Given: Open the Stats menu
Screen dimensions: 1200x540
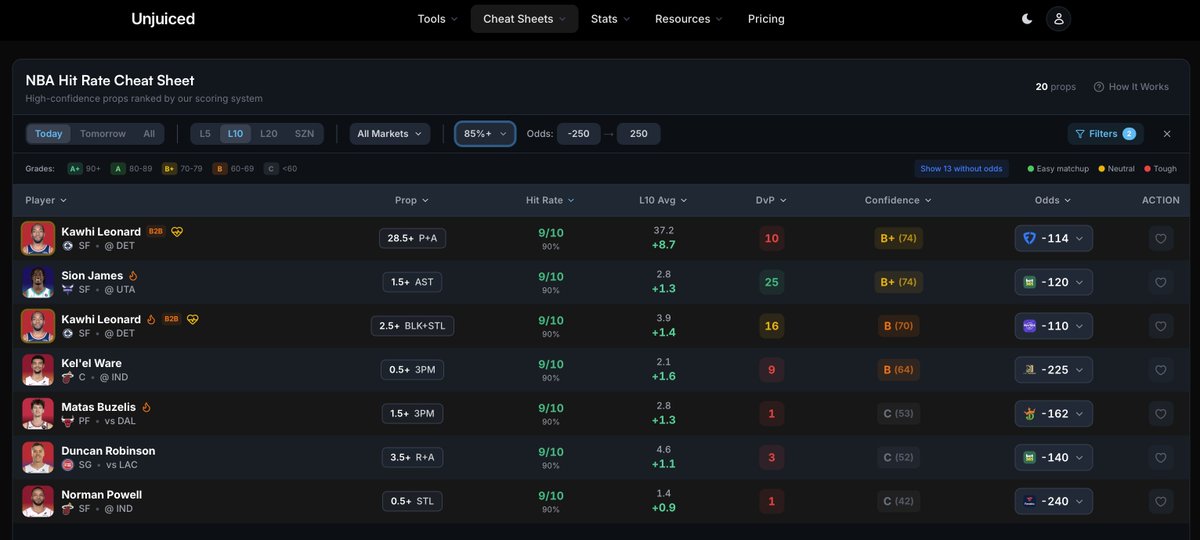Looking at the screenshot, I should (x=610, y=19).
